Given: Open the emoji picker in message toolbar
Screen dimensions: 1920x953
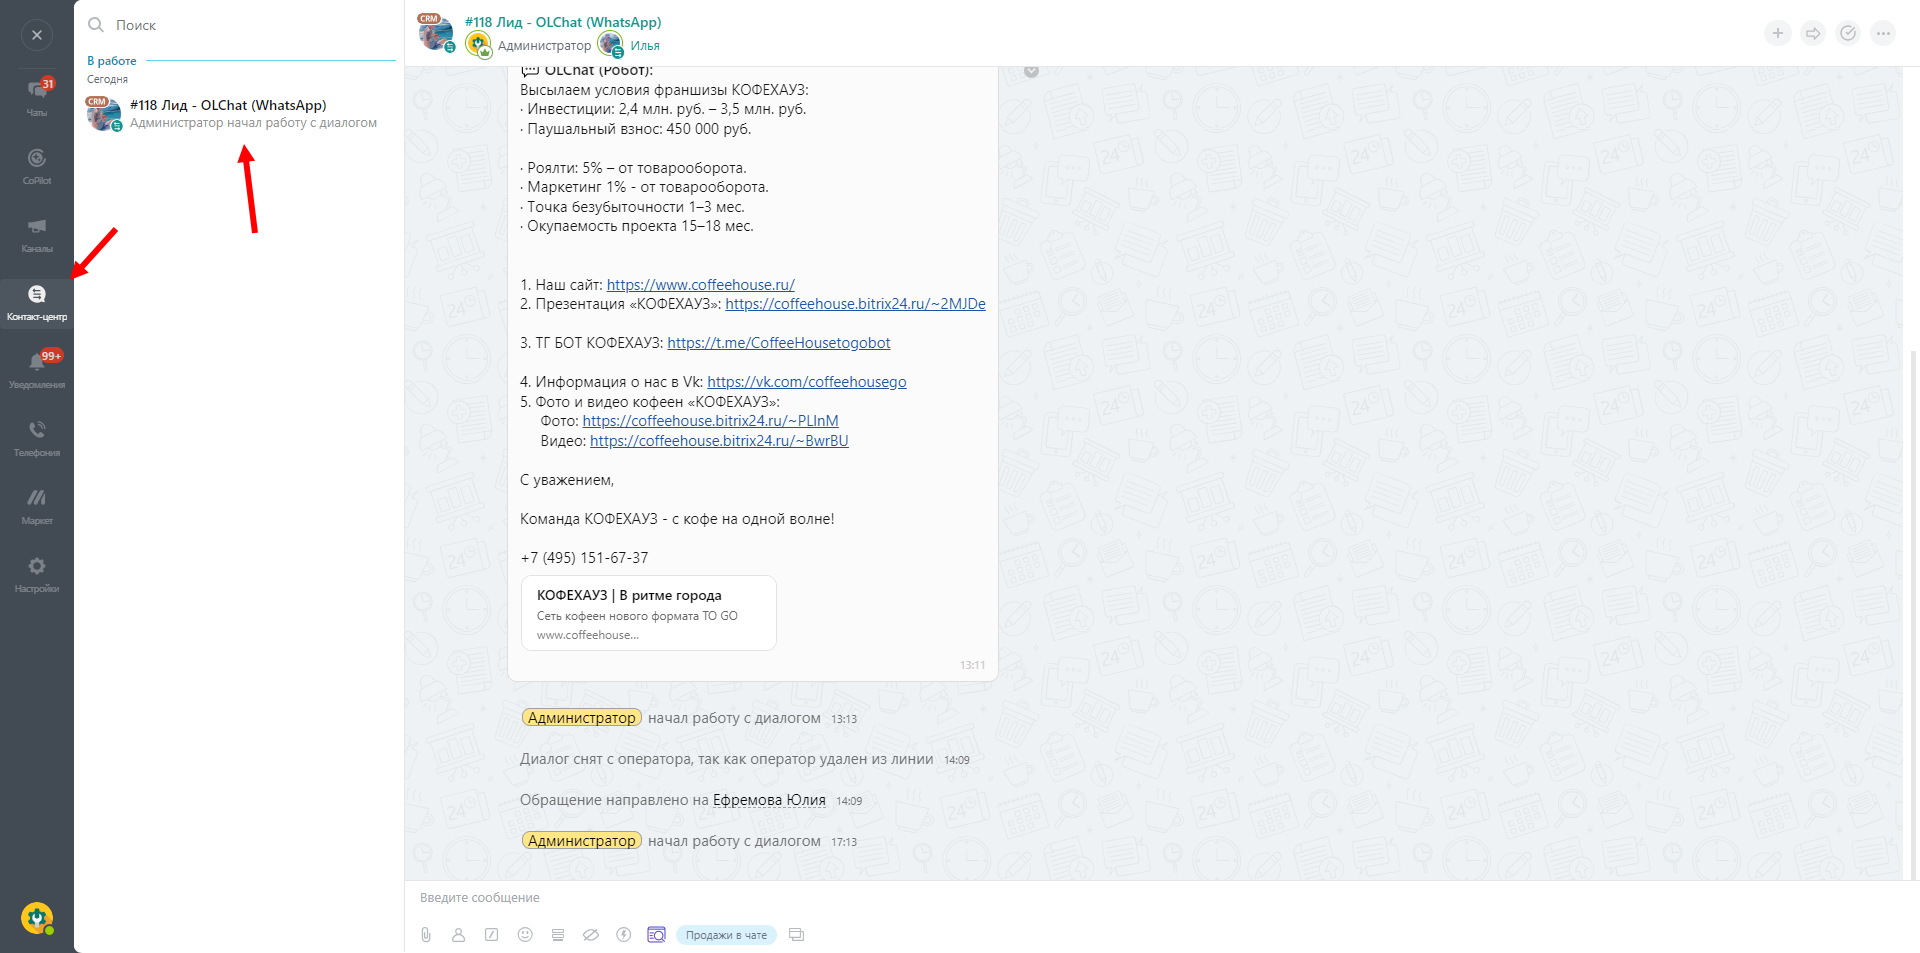Looking at the screenshot, I should tap(525, 935).
